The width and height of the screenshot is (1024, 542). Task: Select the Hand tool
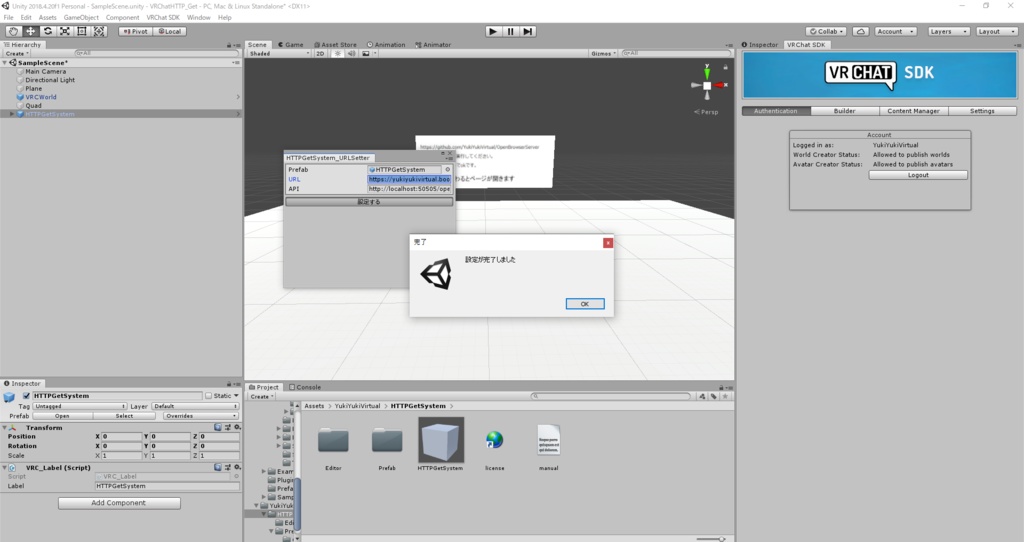coord(13,31)
